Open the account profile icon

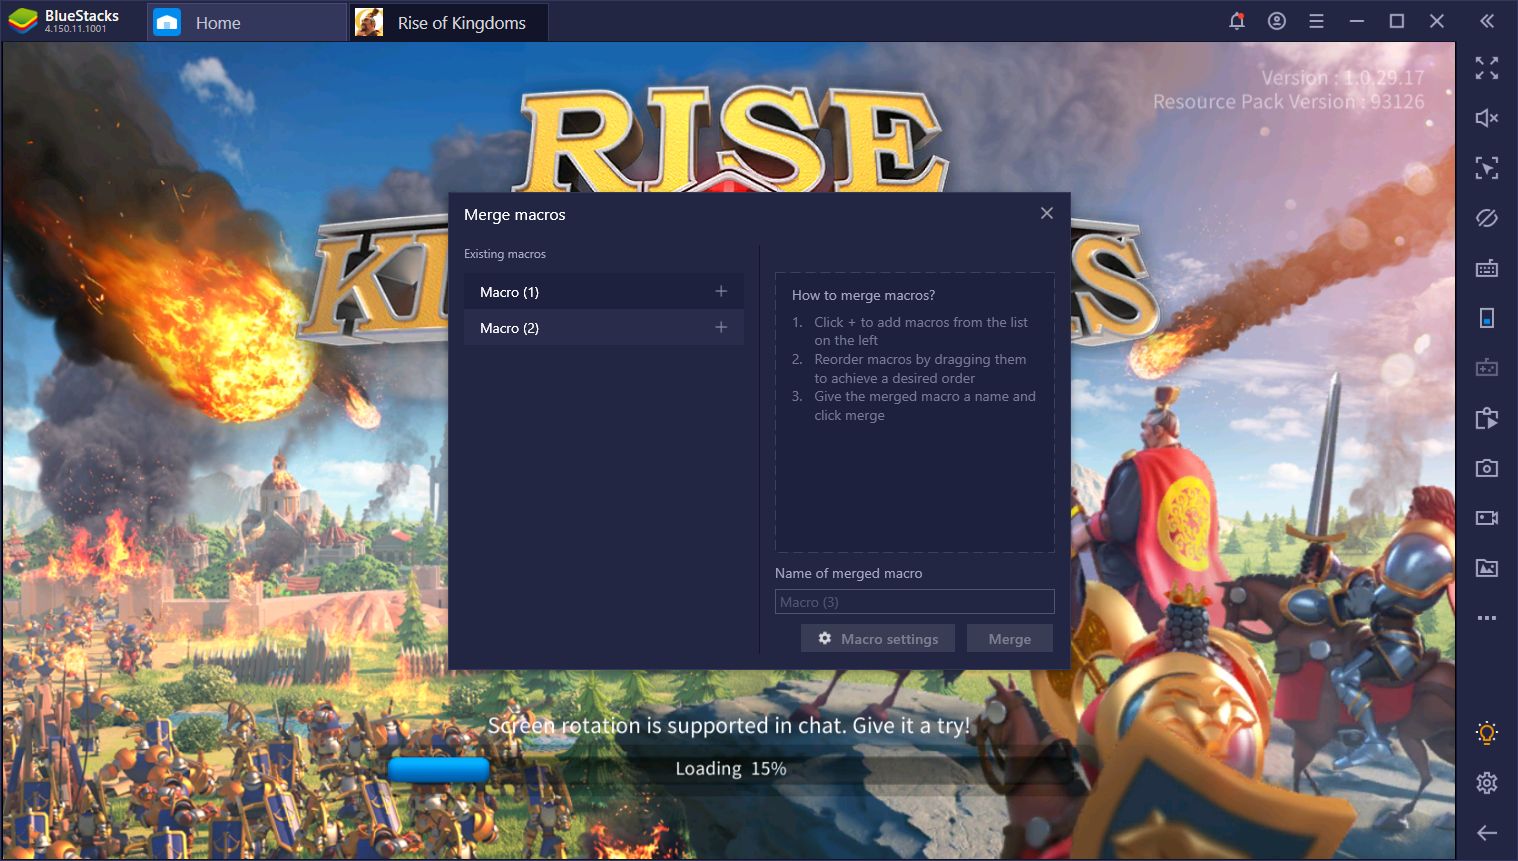click(1277, 21)
